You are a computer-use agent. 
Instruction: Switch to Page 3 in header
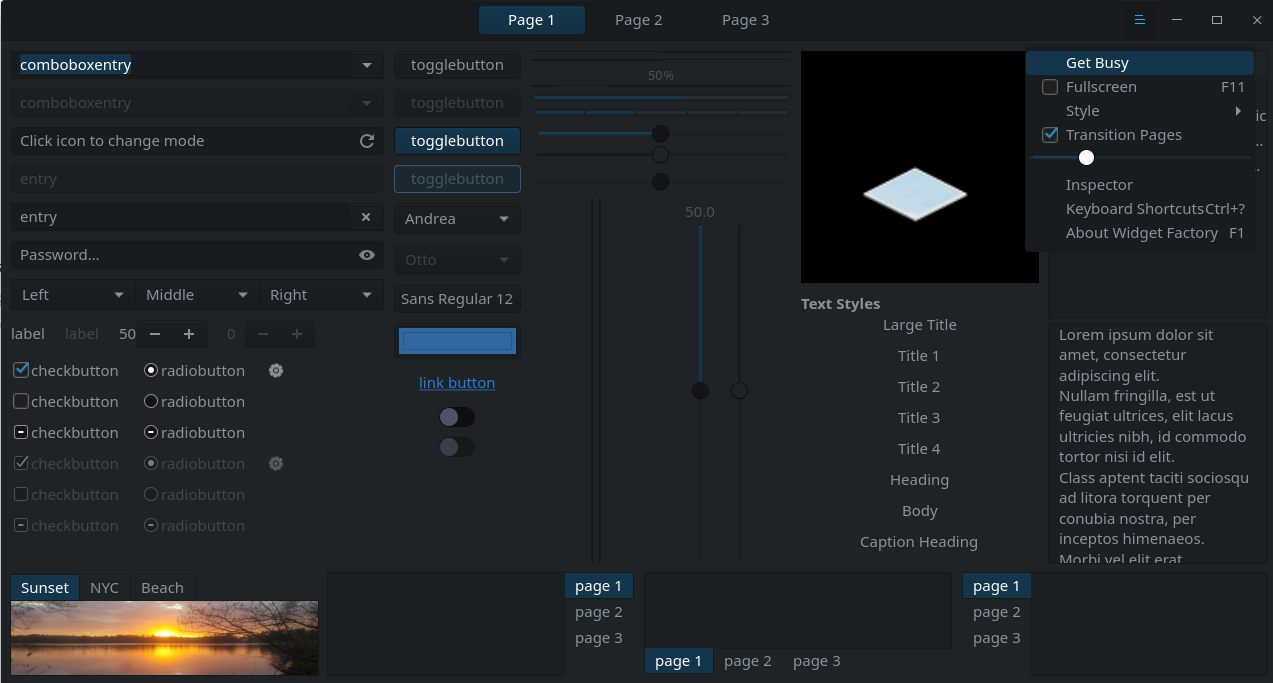[x=746, y=20]
